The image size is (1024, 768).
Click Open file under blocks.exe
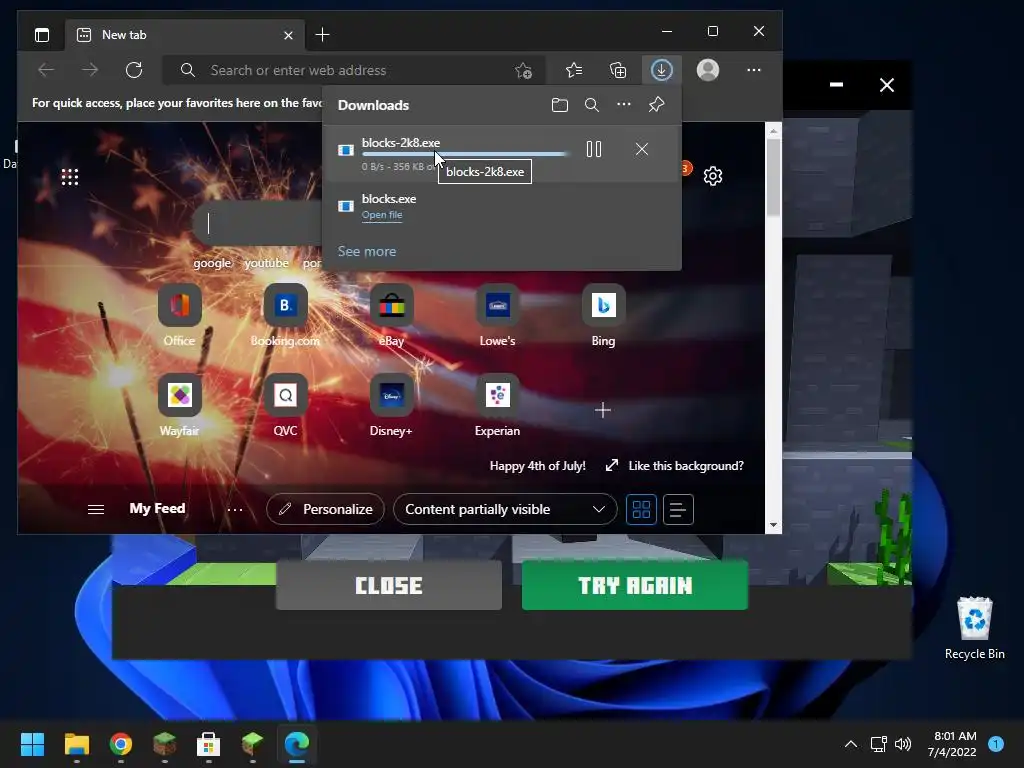click(382, 215)
